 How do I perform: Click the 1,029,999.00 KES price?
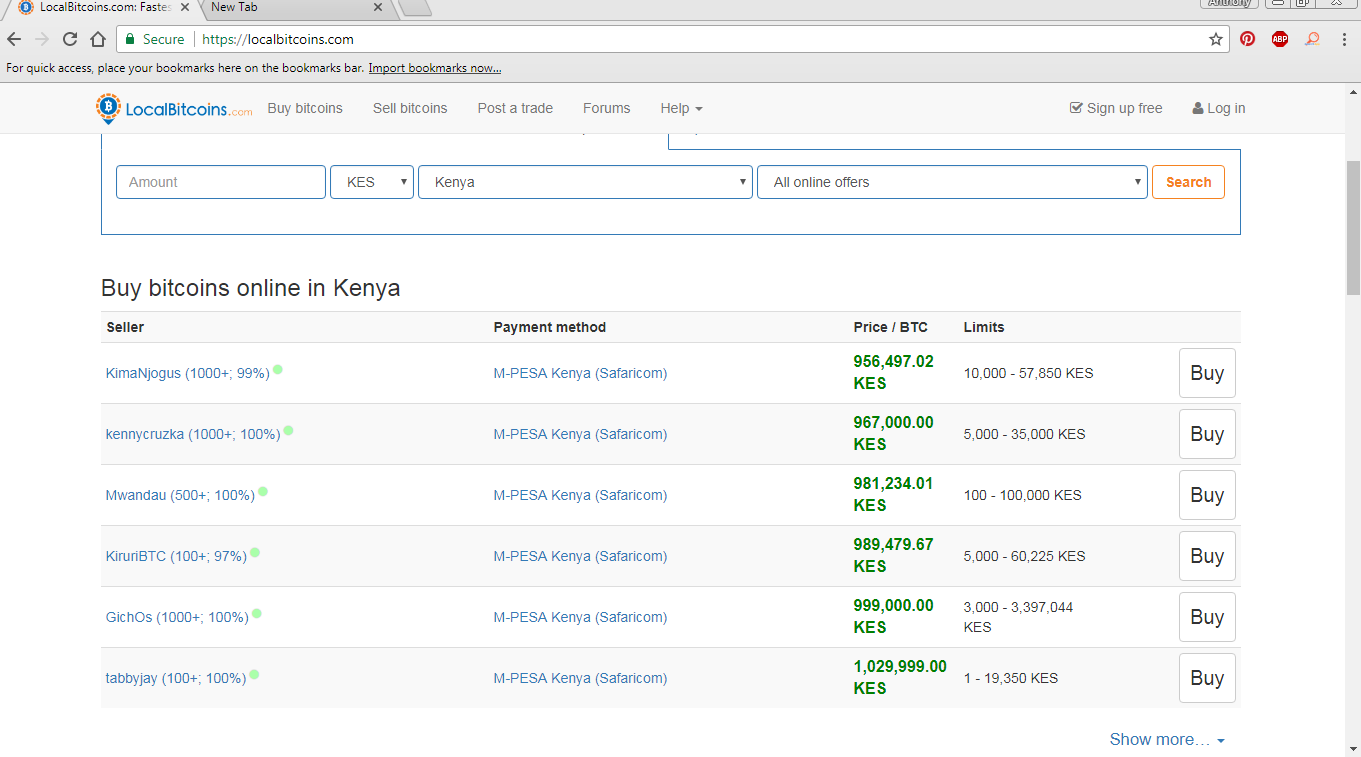[x=900, y=677]
